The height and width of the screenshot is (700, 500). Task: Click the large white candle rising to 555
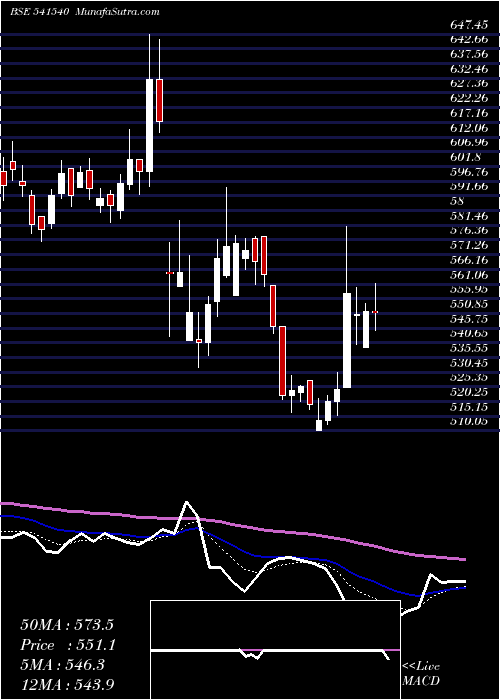(x=347, y=340)
